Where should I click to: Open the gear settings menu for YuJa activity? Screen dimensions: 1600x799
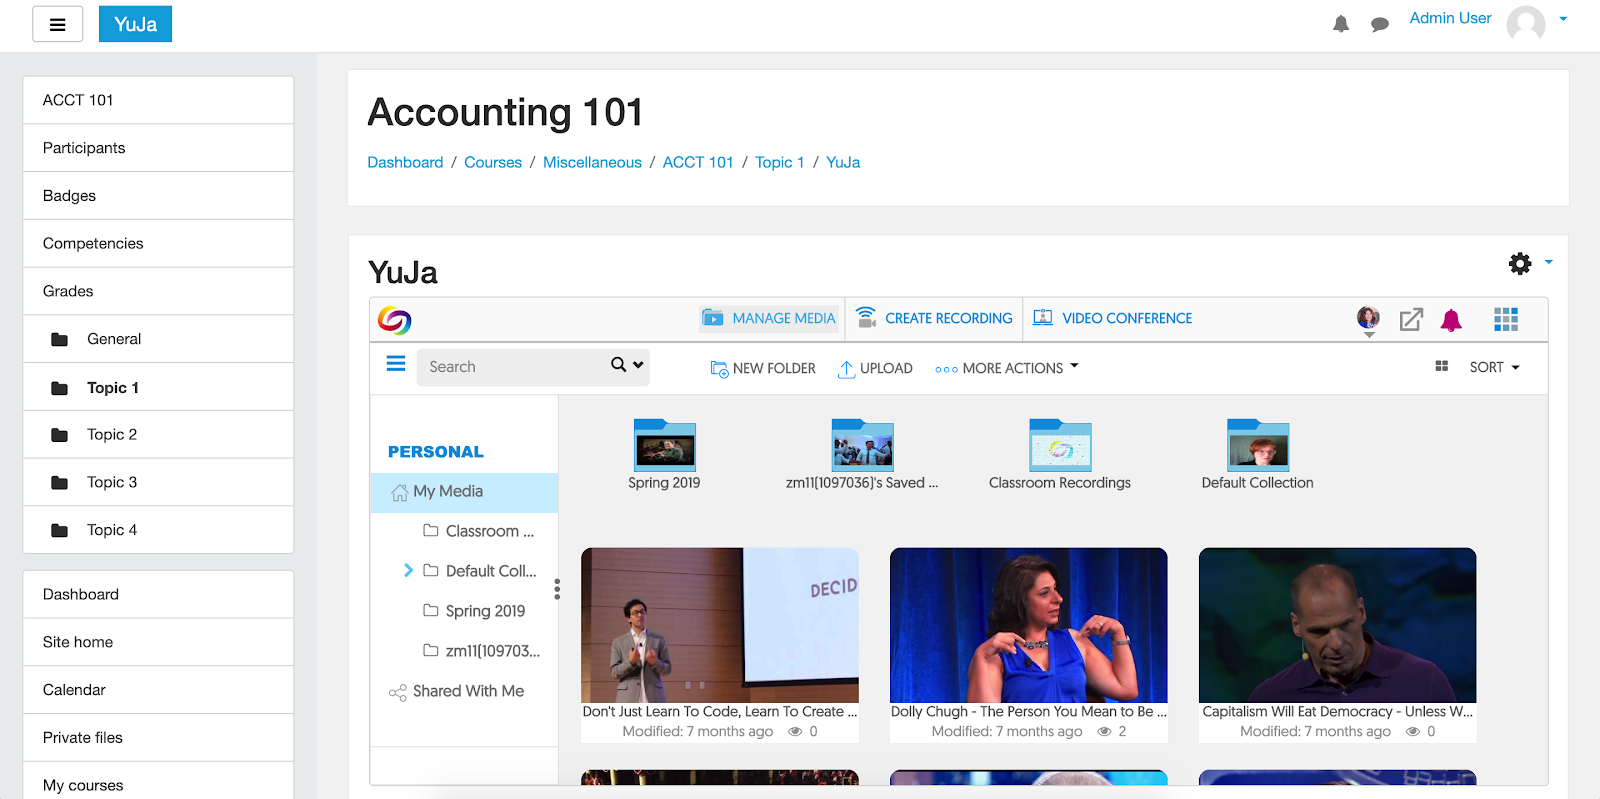[1520, 263]
